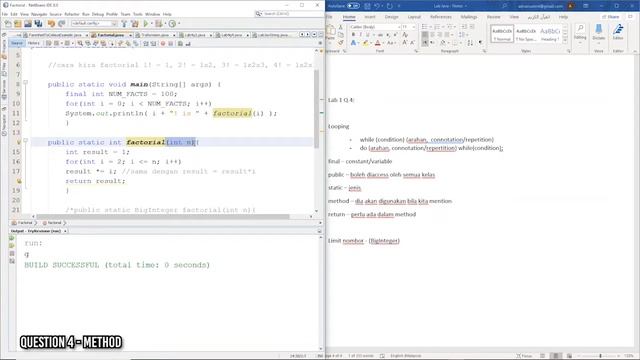The width and height of the screenshot is (640, 360).
Task: Click the Italic button in Word ribbon
Action: pyautogui.click(x=360, y=35)
